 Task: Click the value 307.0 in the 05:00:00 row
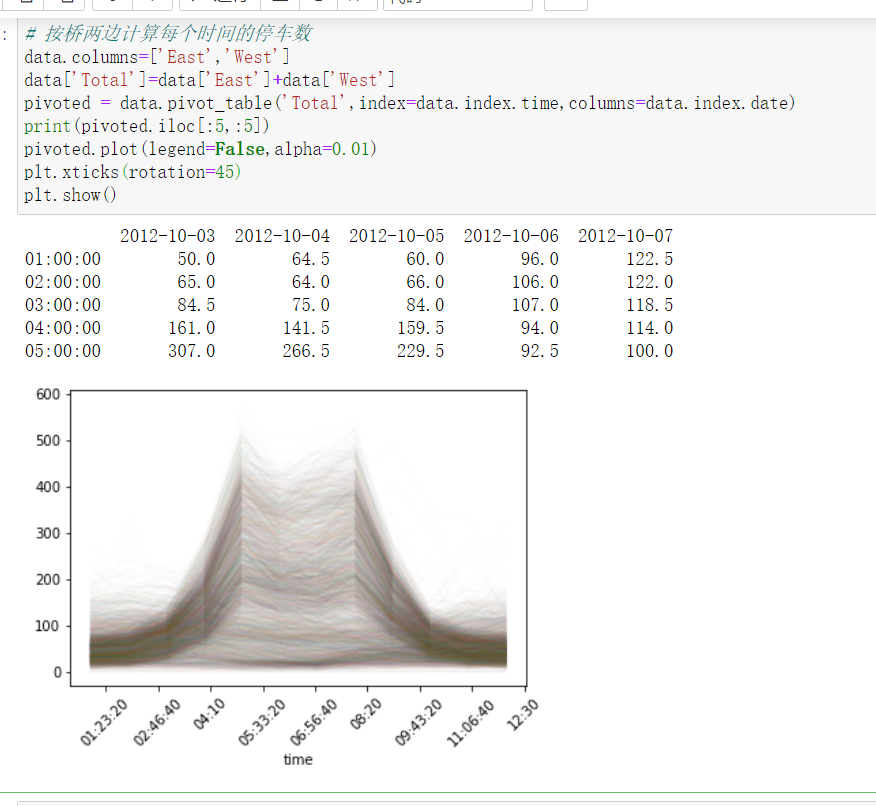pyautogui.click(x=192, y=351)
